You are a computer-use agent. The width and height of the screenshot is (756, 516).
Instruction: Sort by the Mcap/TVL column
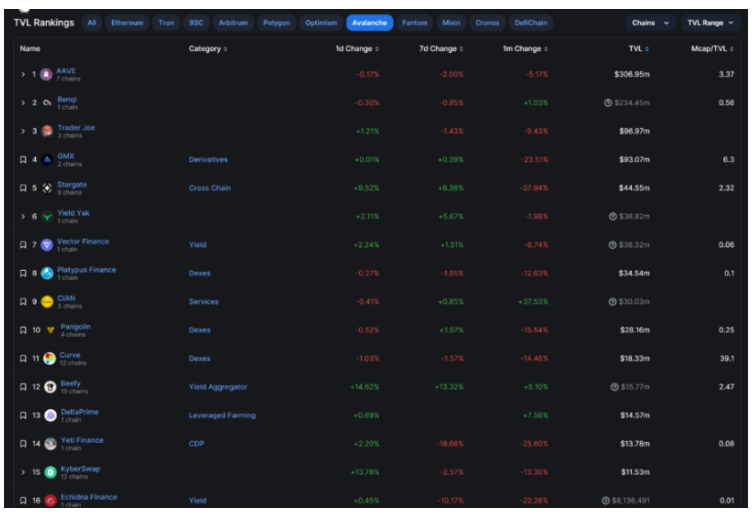click(713, 49)
